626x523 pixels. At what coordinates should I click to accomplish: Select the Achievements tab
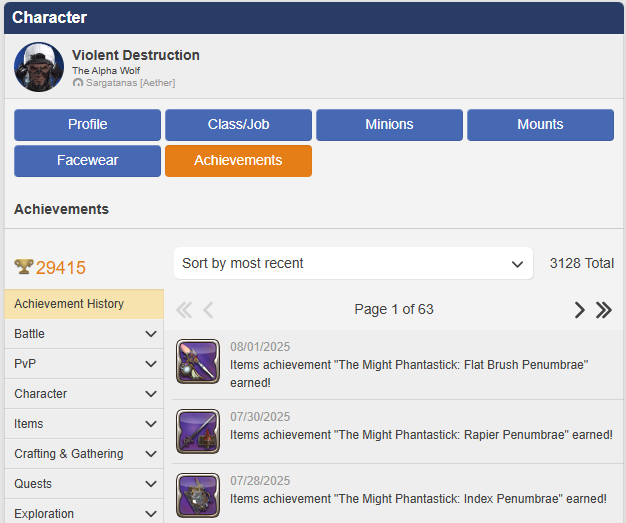(238, 161)
